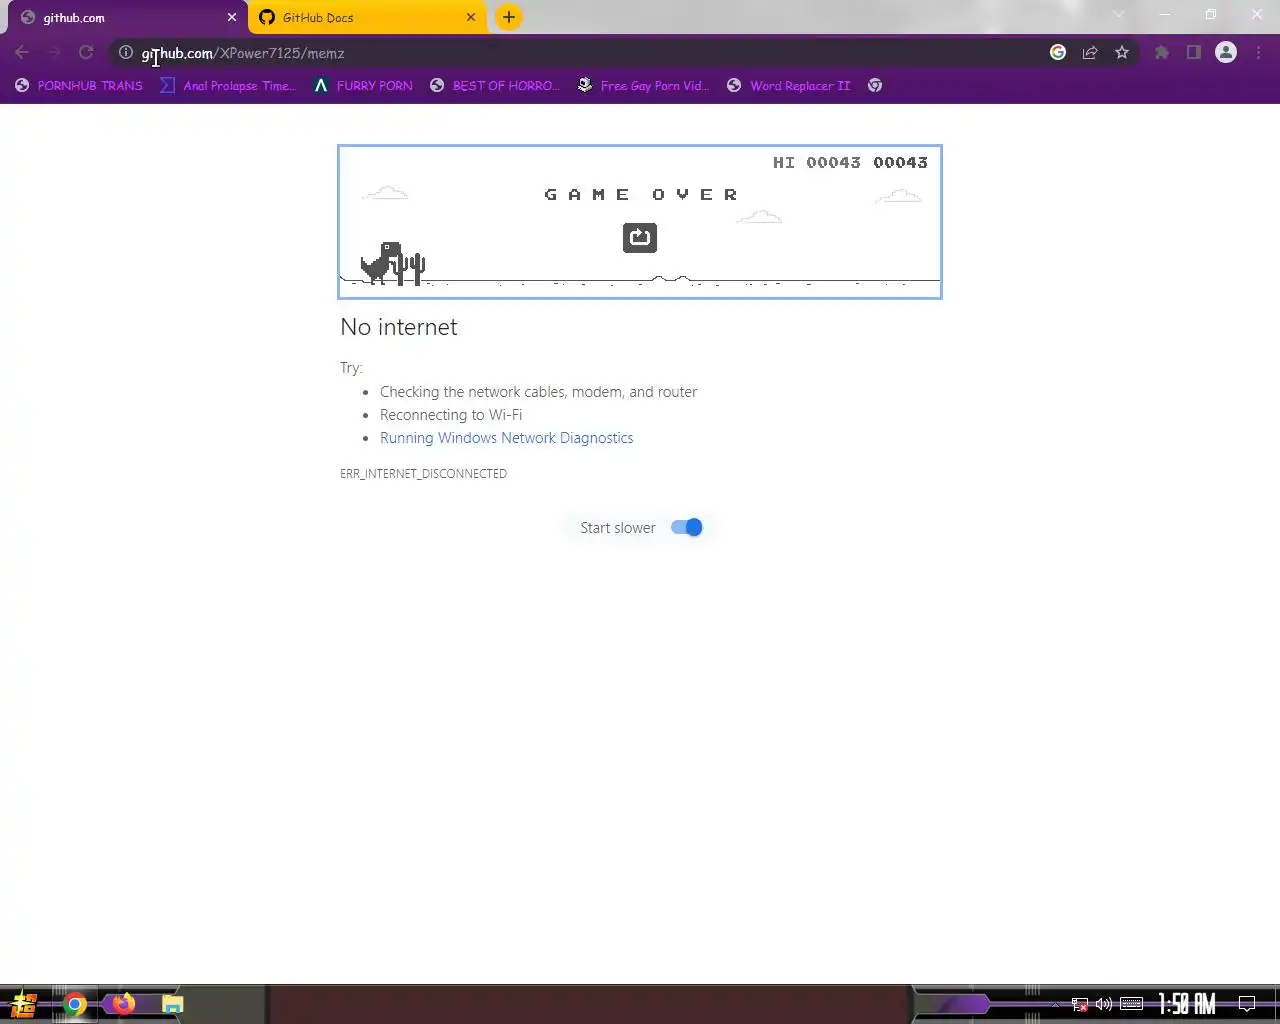Open a new tab with the plus button
Viewport: 1280px width, 1024px height.
(509, 17)
